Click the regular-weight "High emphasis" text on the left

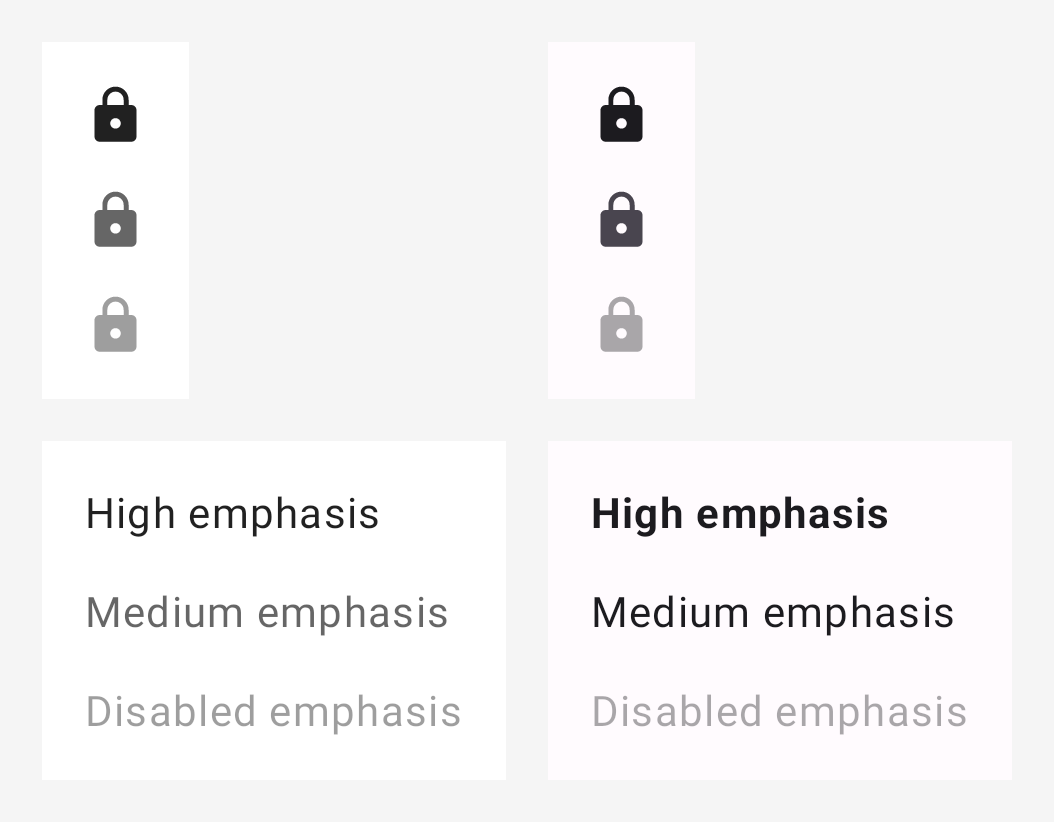coord(232,514)
